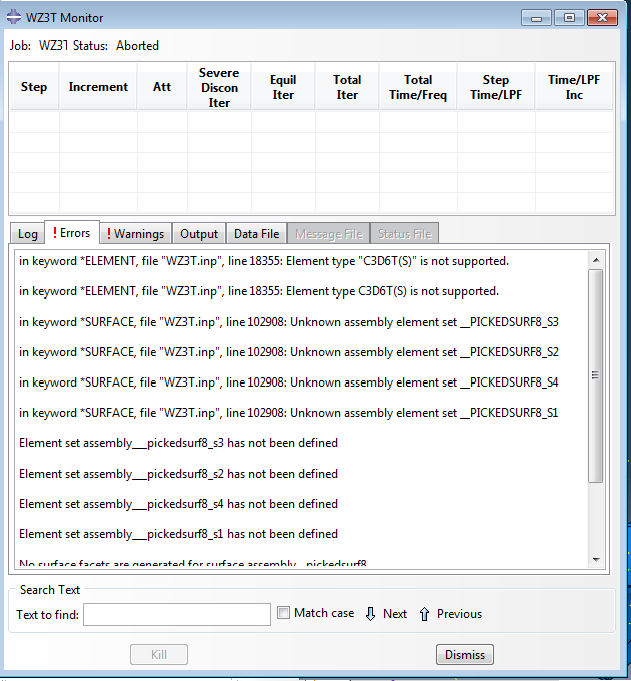Screen dimensions: 631x681
Task: Click the Step column header
Action: click(34, 87)
